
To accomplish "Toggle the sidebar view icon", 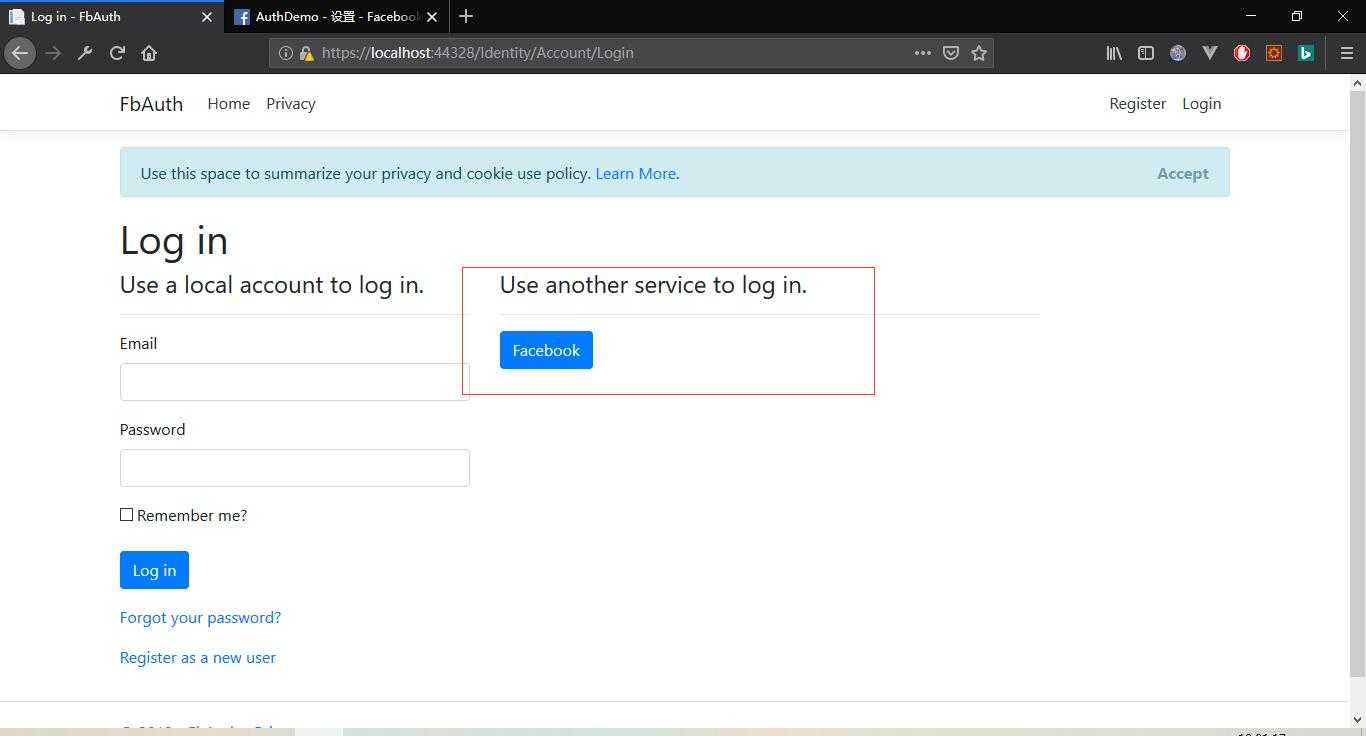I will tap(1146, 53).
